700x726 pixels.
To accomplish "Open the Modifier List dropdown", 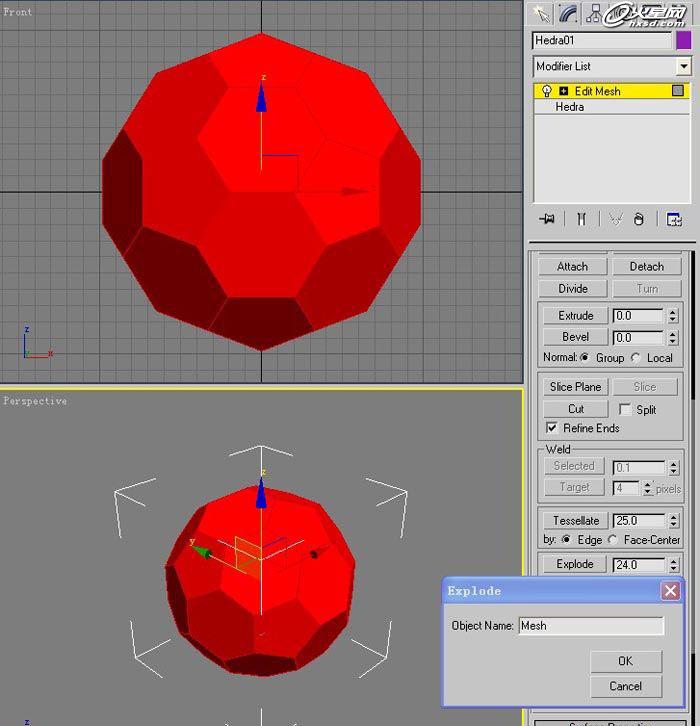I will pyautogui.click(x=684, y=67).
